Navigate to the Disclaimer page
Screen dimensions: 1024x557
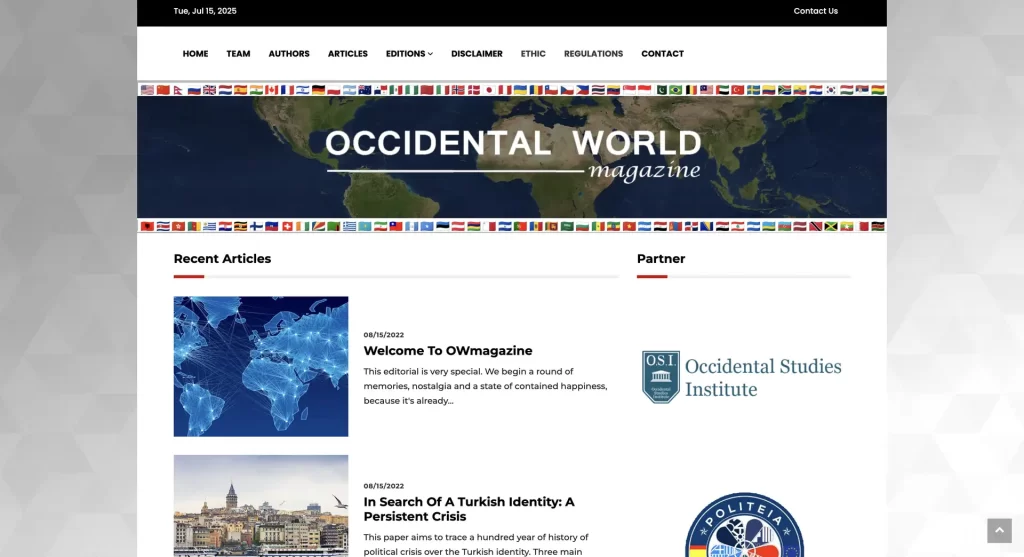(x=477, y=54)
